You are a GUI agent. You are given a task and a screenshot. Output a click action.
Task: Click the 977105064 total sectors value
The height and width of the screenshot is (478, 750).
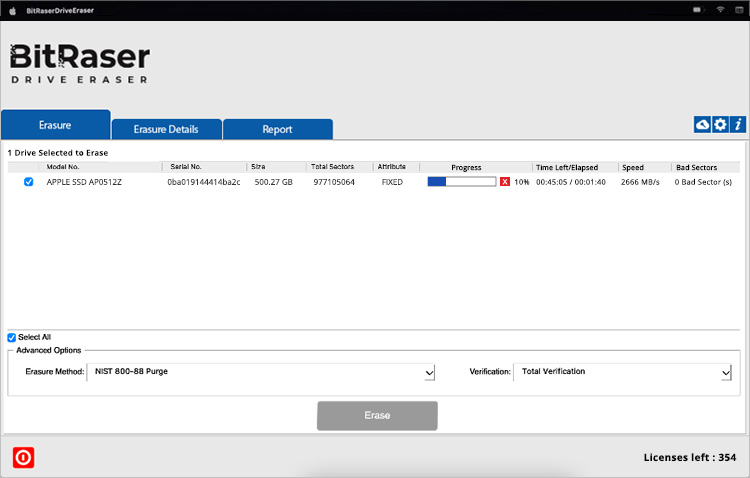[x=334, y=182]
